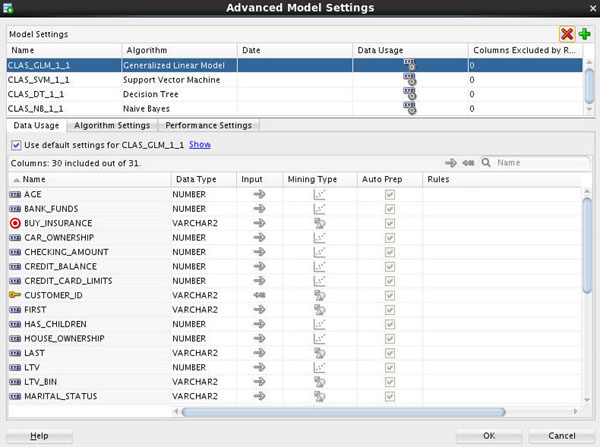
Task: Sort columns by the Name header
Action: pos(90,179)
